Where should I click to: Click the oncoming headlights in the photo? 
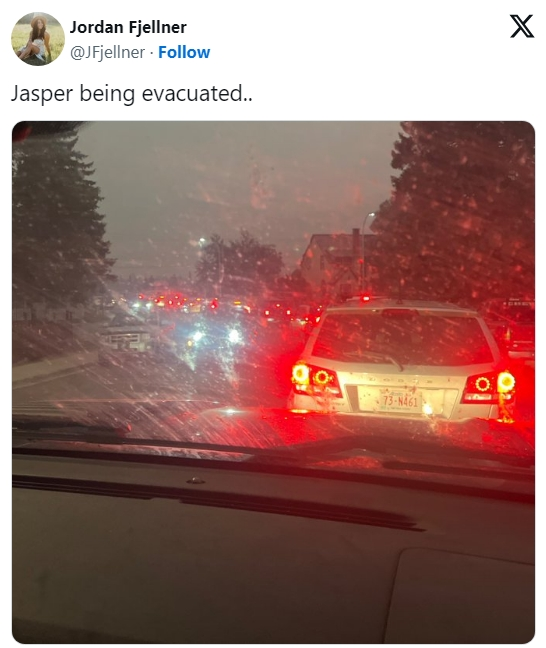tap(215, 336)
